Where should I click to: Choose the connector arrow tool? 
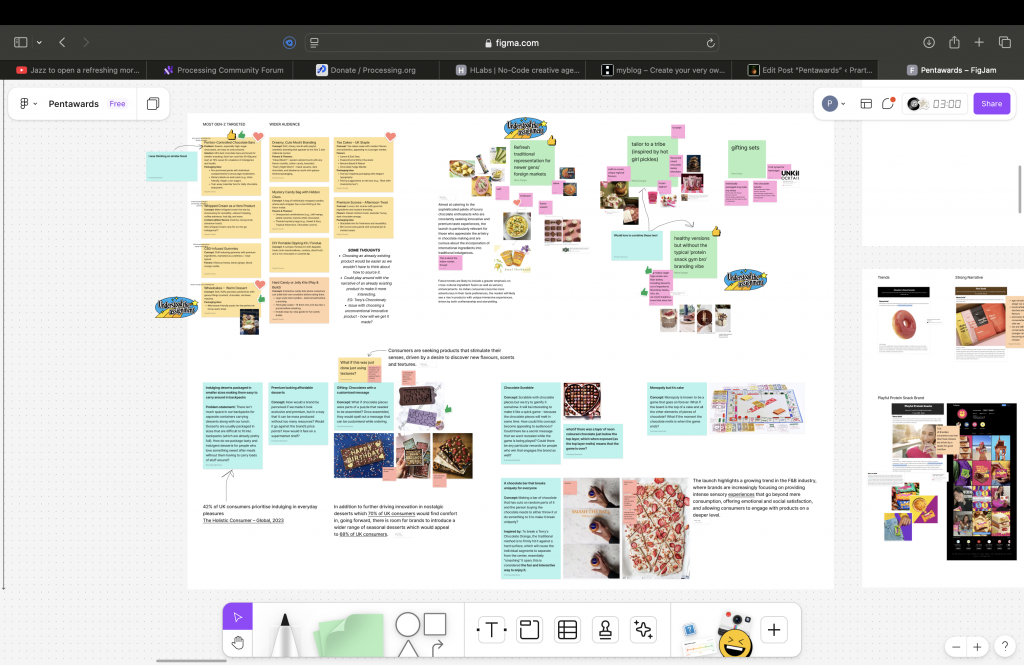(x=438, y=647)
